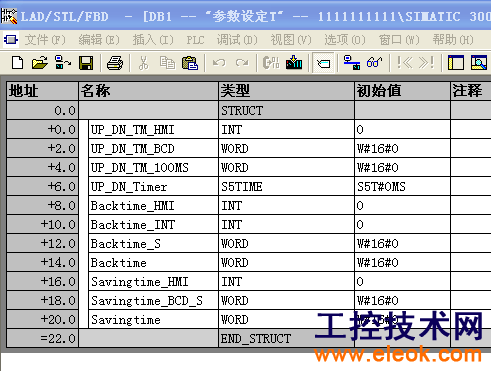Copy selection with the copy icon
The width and height of the screenshot is (491, 371).
click(x=167, y=63)
